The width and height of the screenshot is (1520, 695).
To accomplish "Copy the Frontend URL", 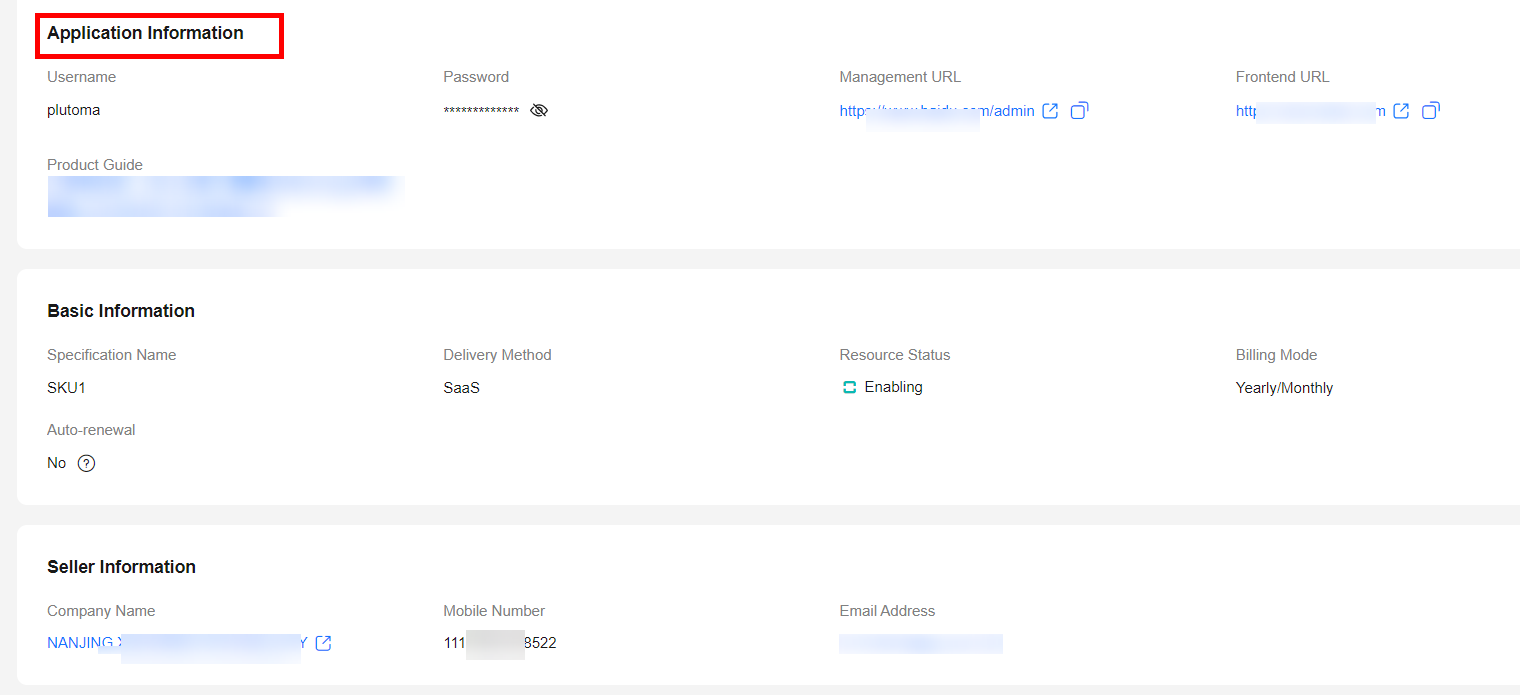I will (1431, 110).
